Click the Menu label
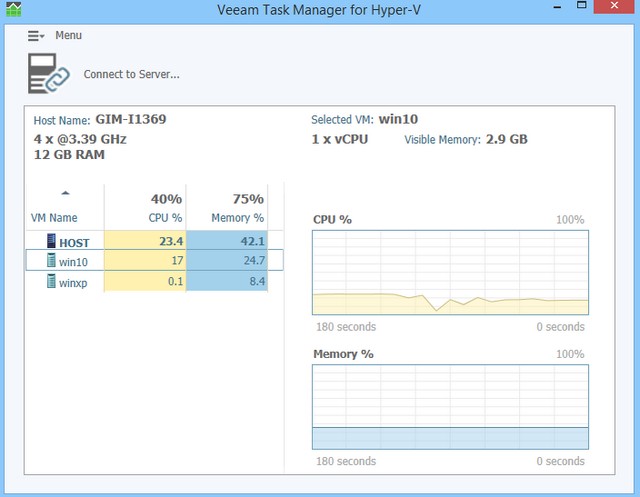 (x=69, y=36)
